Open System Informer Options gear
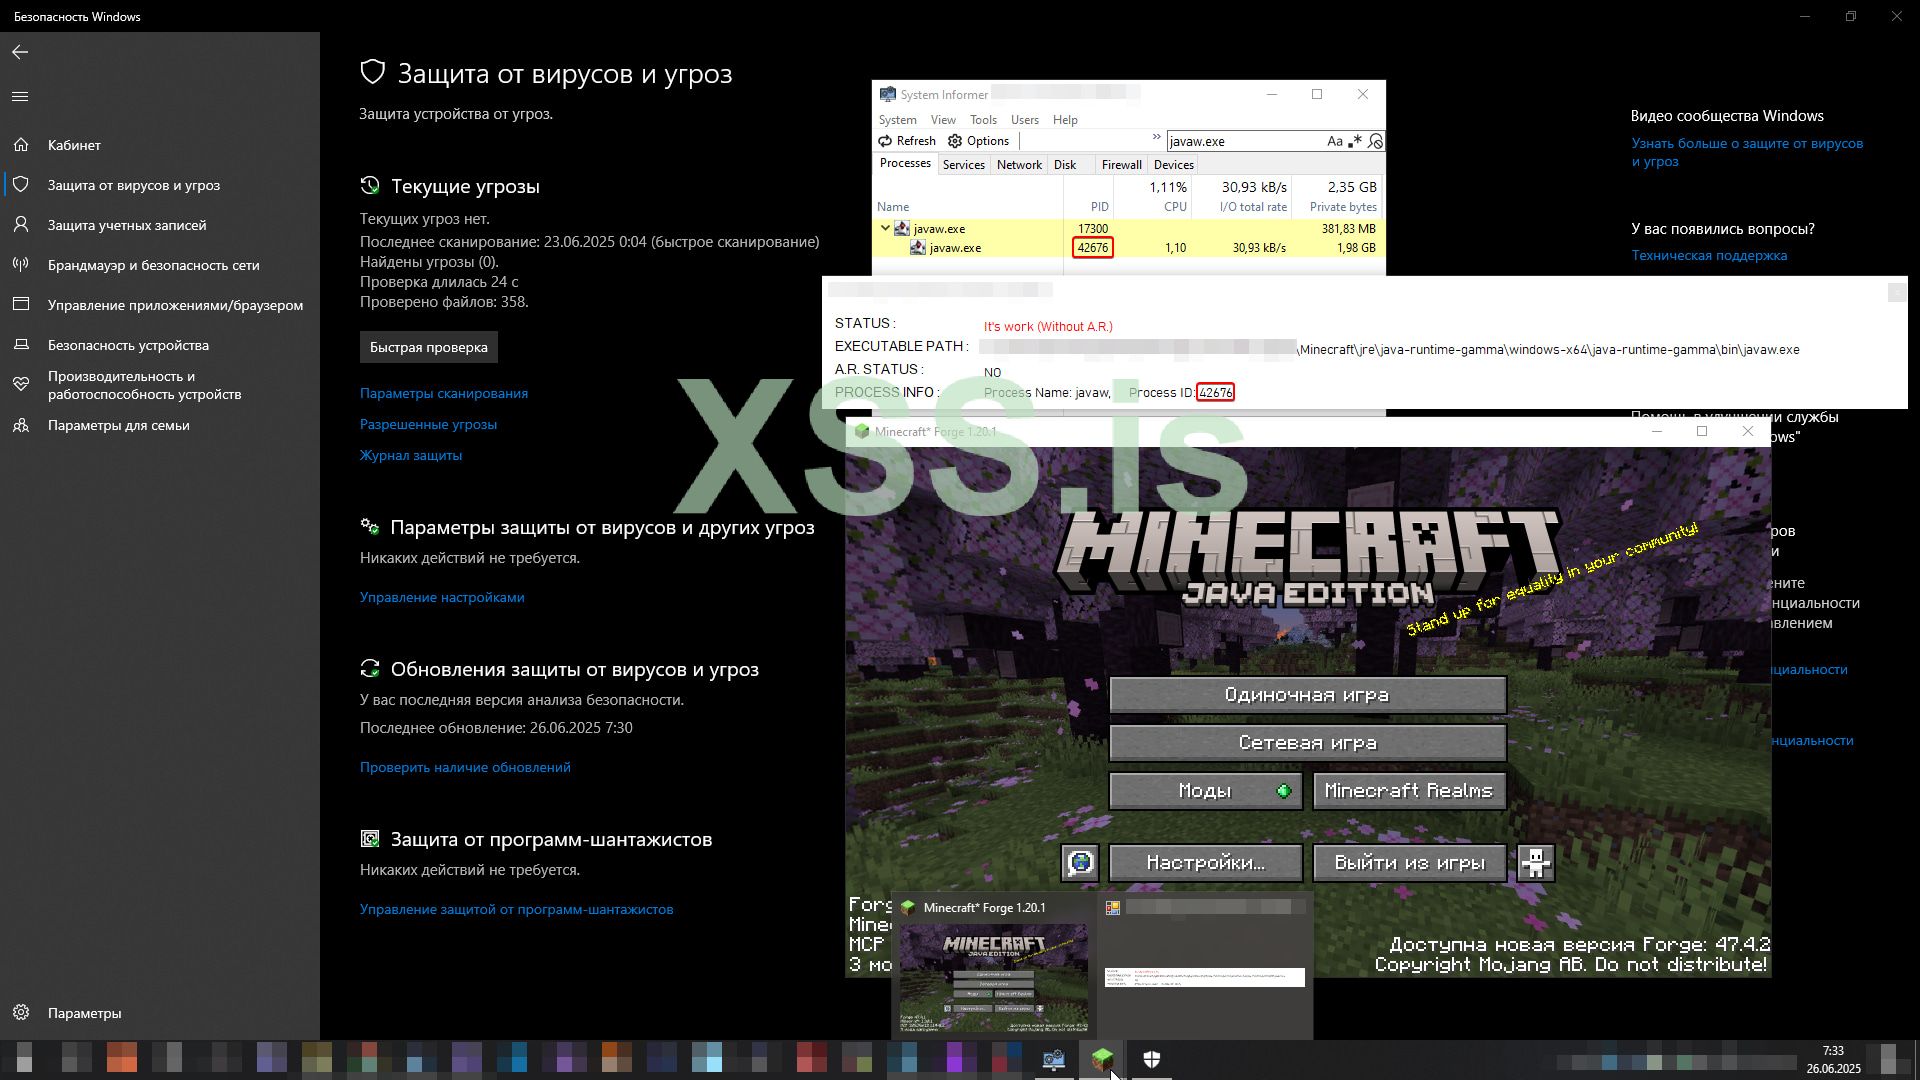This screenshot has height=1080, width=1920. click(955, 141)
